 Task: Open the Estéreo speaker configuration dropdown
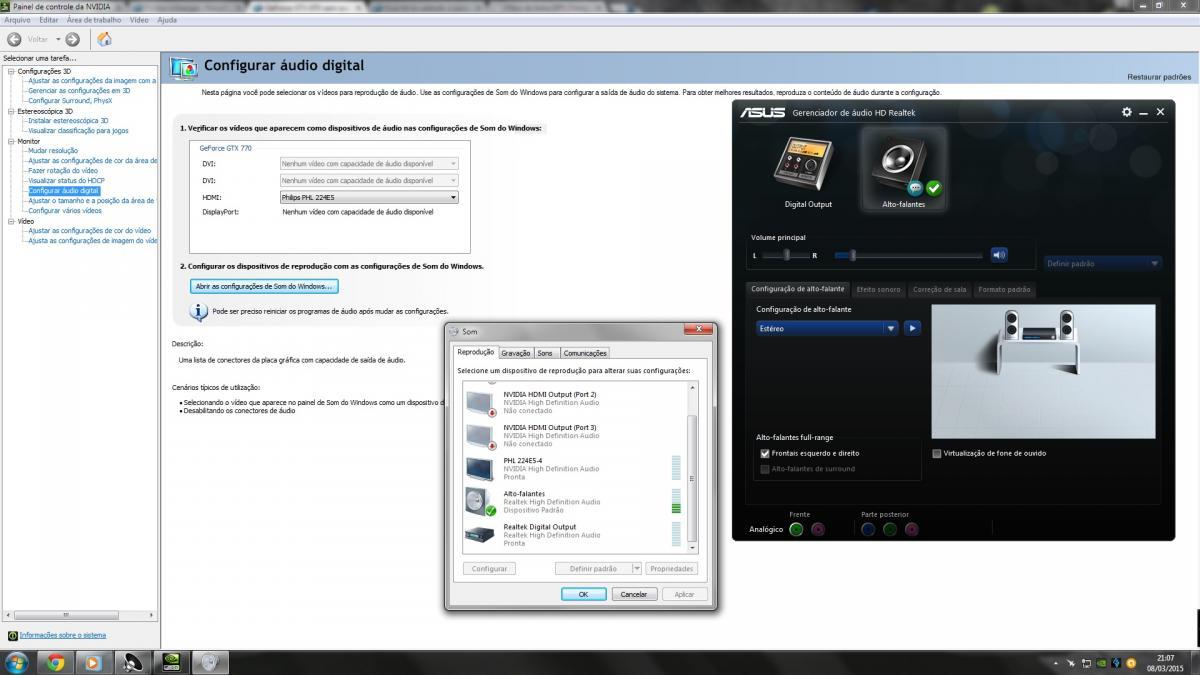pyautogui.click(x=827, y=328)
